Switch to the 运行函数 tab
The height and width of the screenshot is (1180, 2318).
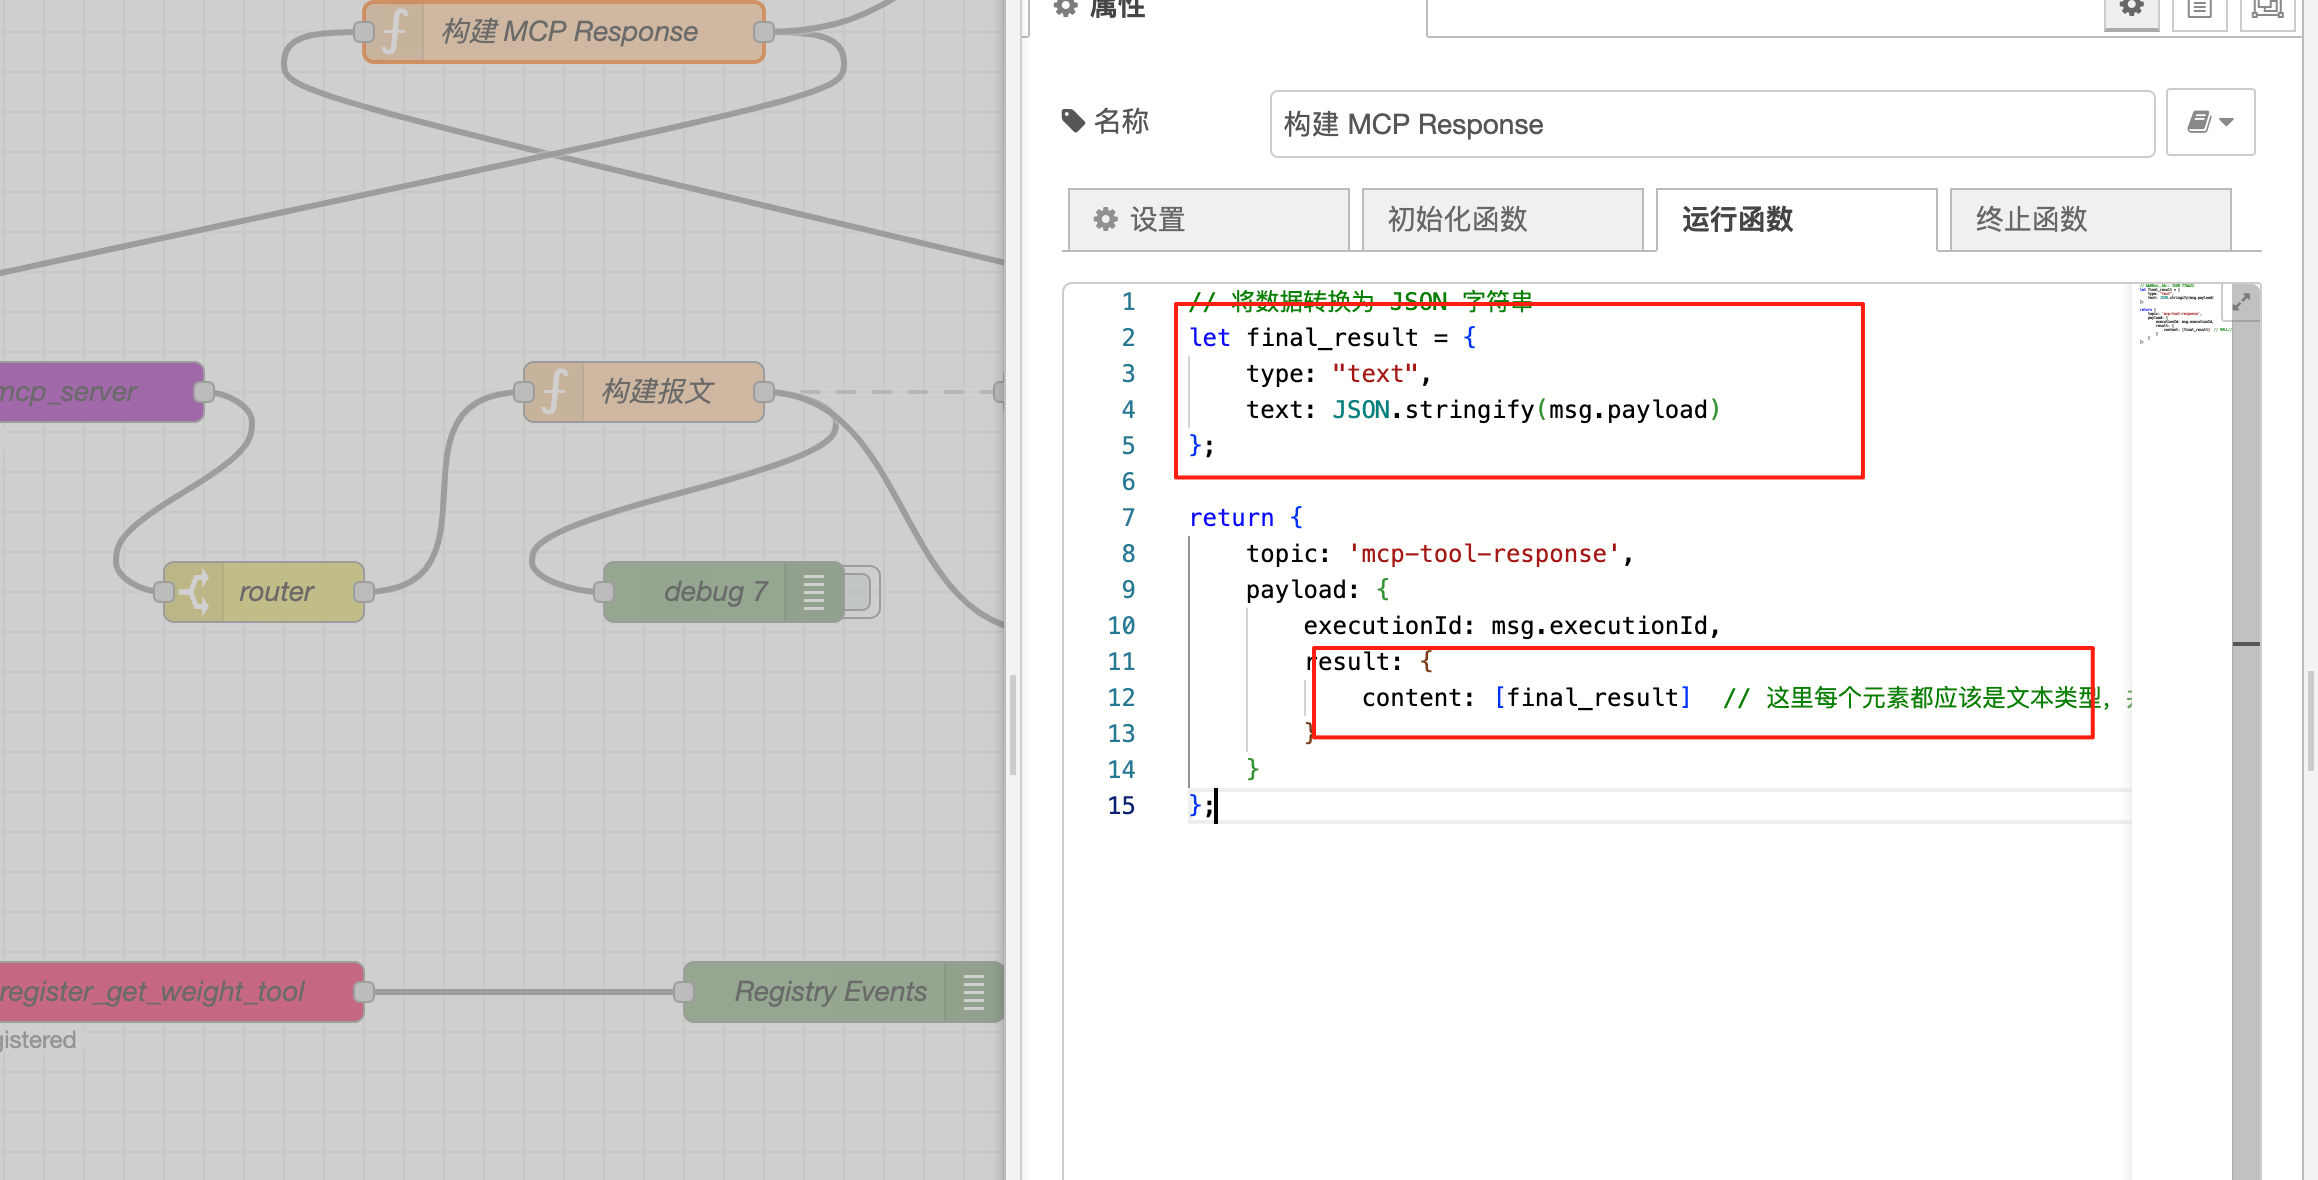(x=1795, y=219)
